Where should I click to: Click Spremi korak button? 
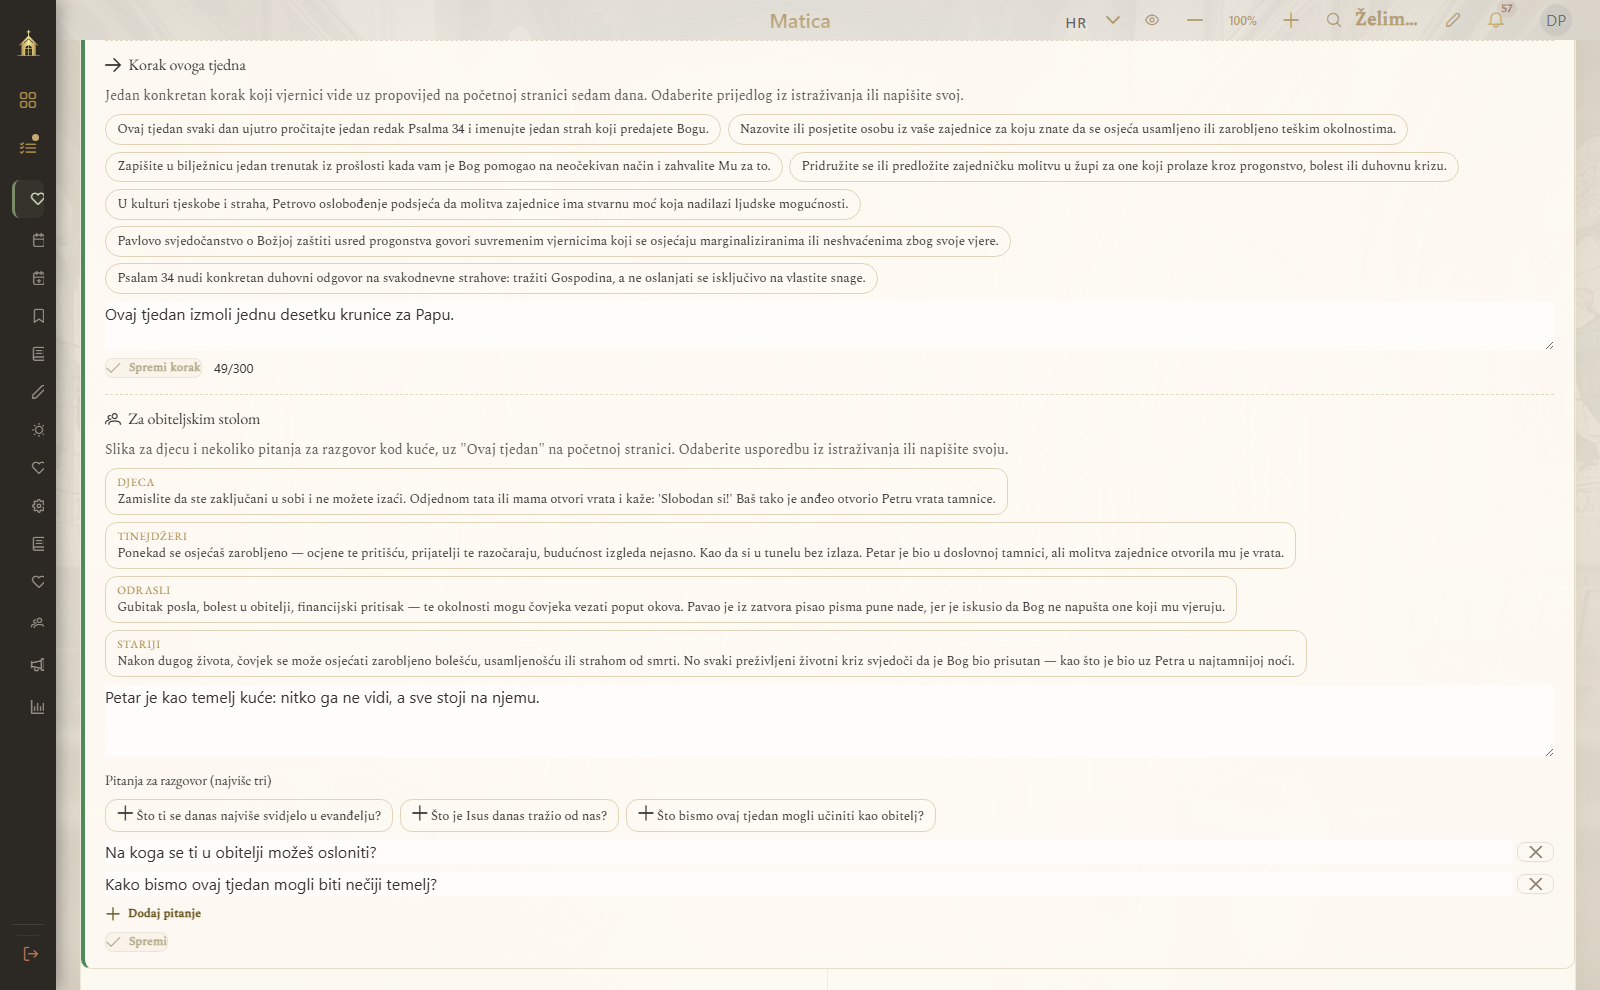(x=154, y=367)
